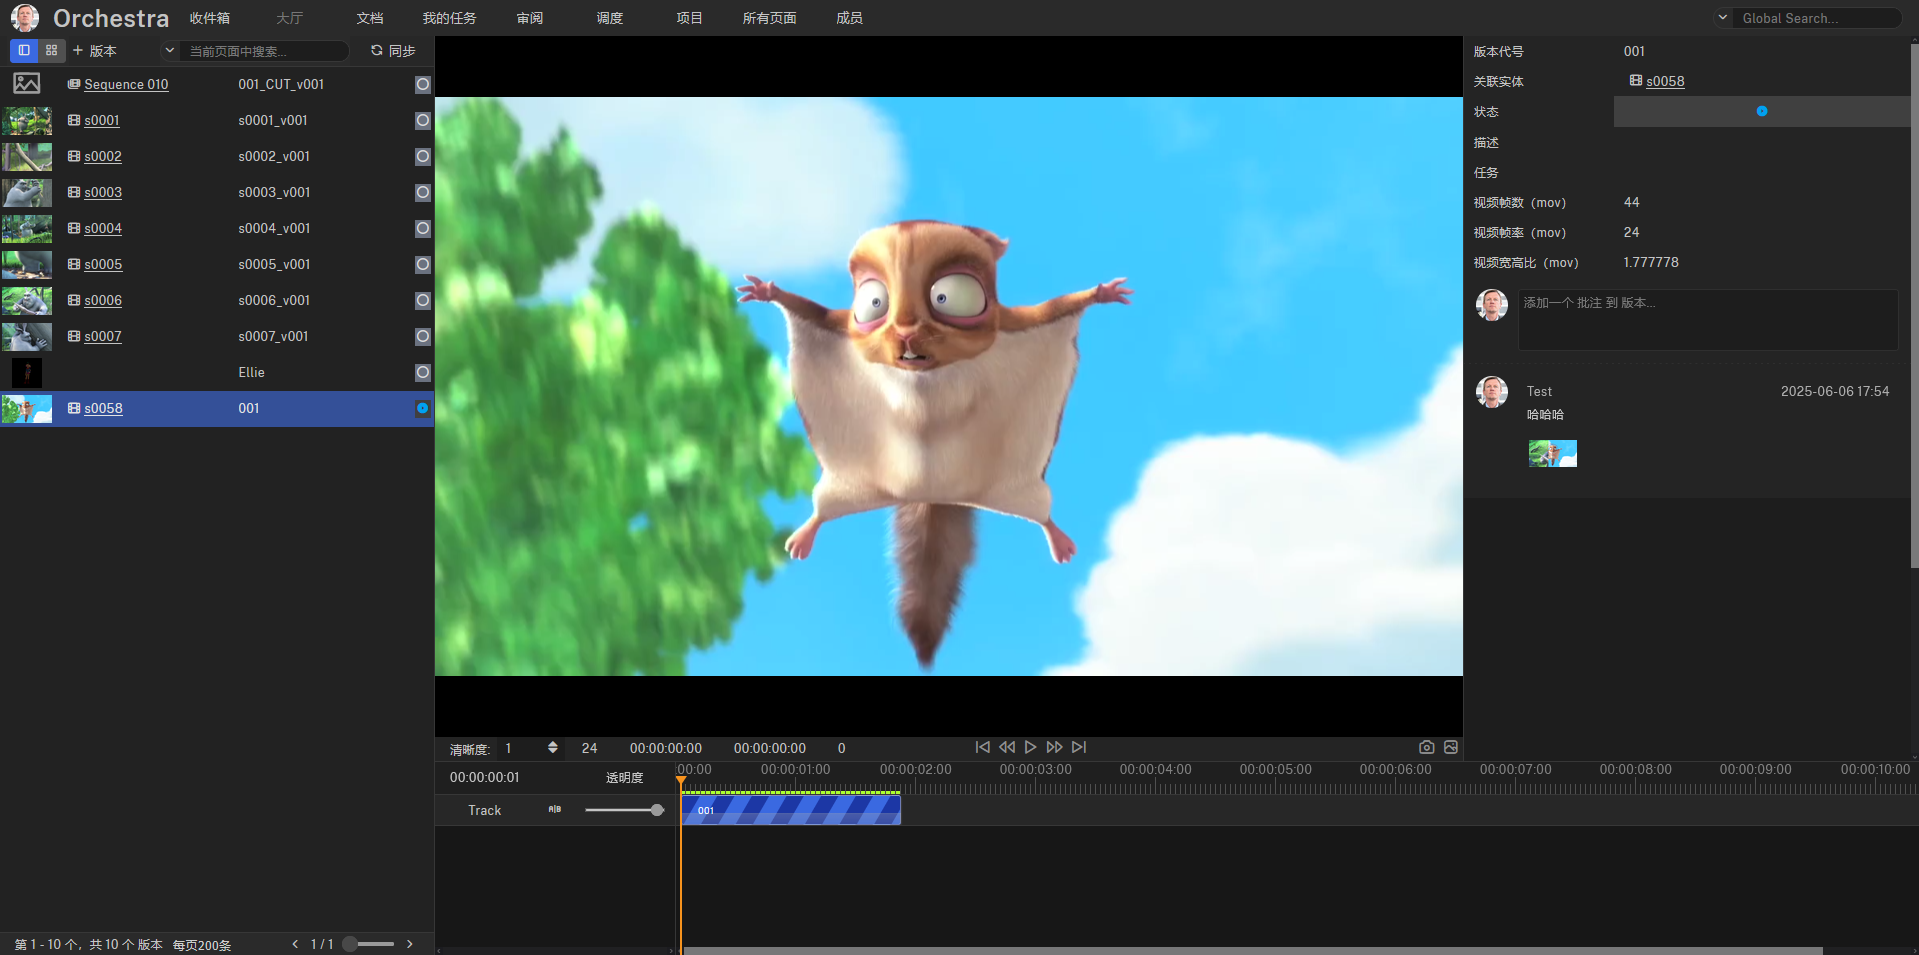Viewport: 1919px width, 955px height.
Task: Click the 同步 sync button
Action: tap(393, 50)
